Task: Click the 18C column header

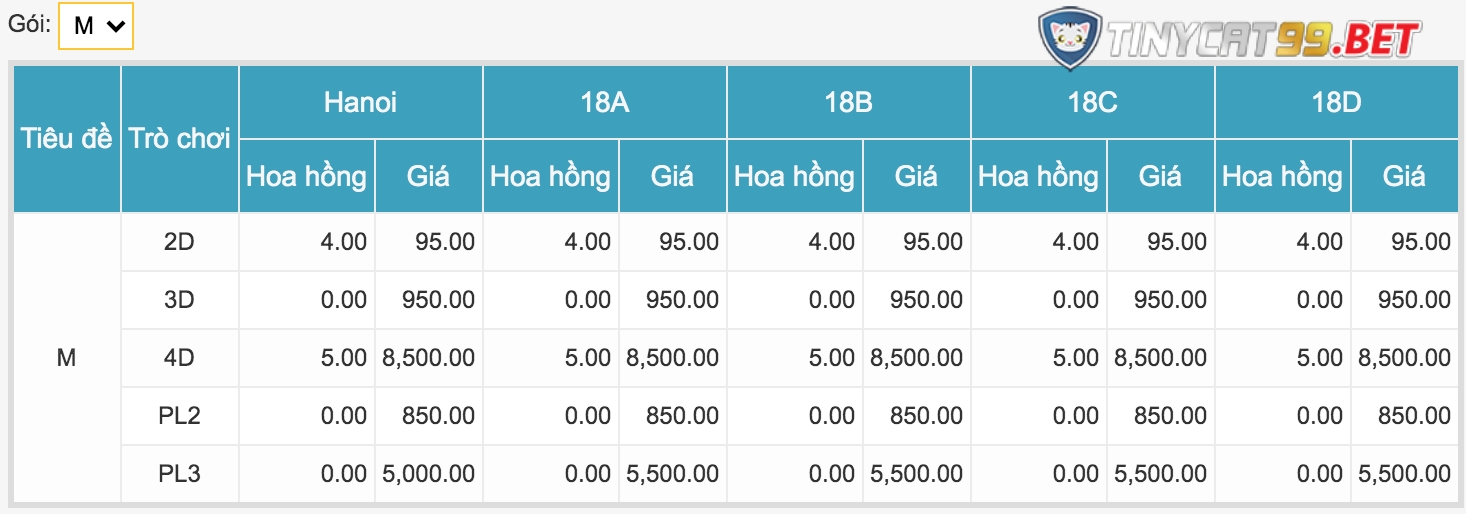Action: (1092, 102)
